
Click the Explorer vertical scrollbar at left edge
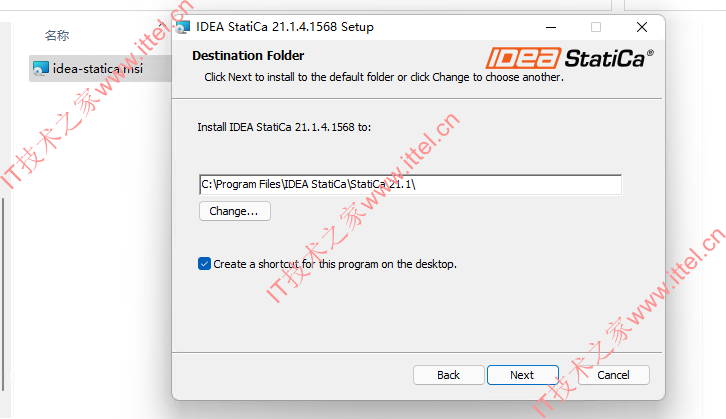pos(3,294)
